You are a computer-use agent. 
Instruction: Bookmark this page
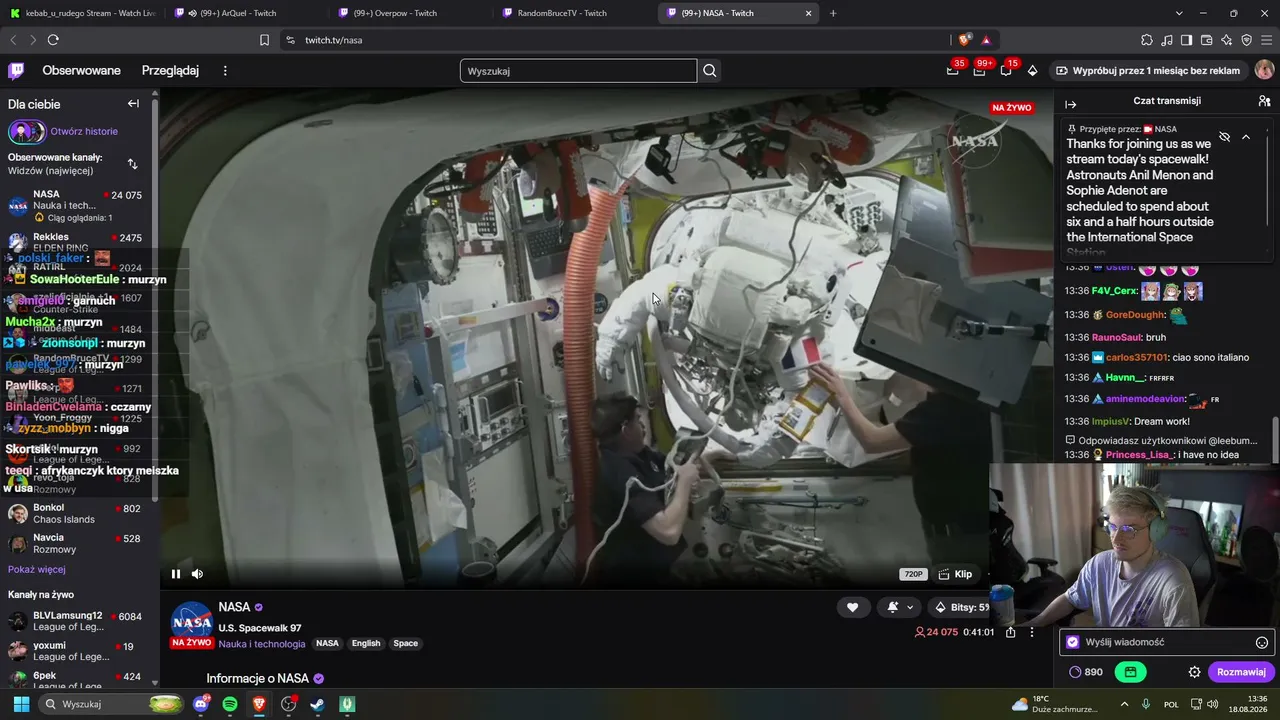pos(264,40)
